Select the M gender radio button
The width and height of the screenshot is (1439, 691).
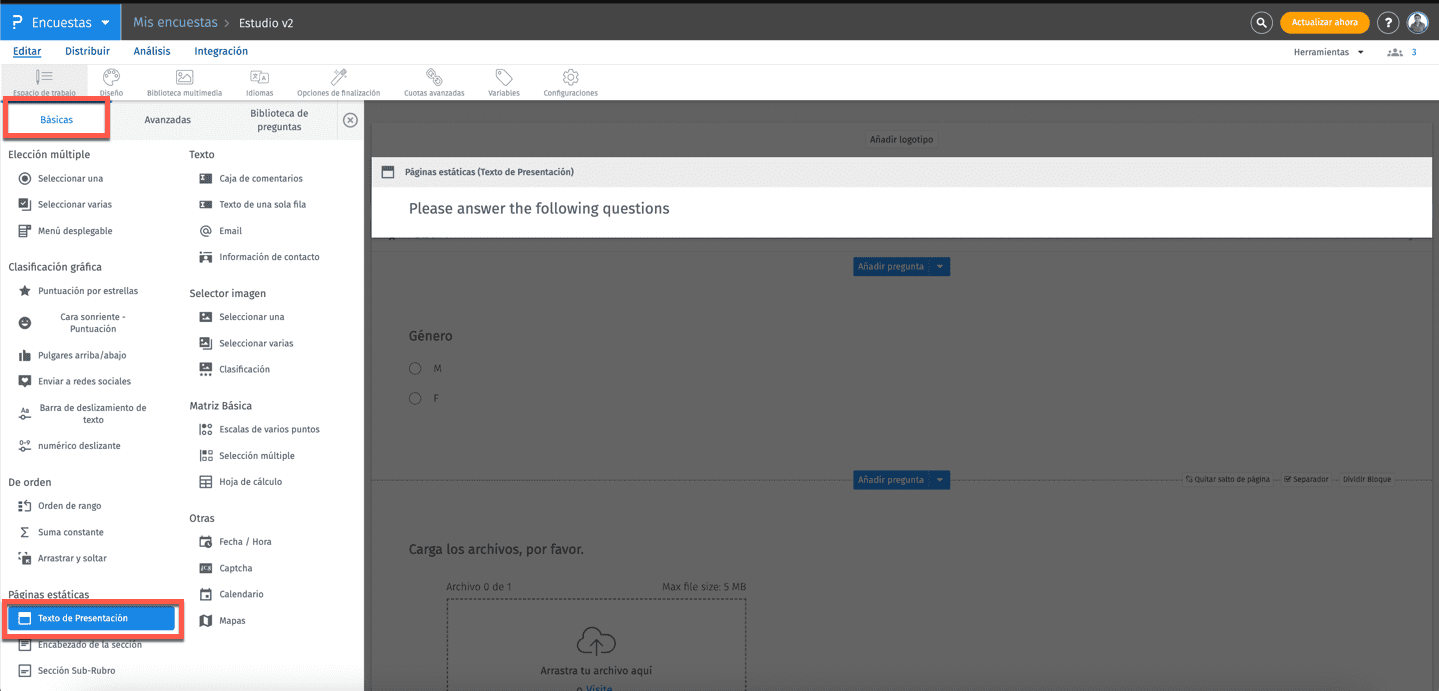coord(415,368)
